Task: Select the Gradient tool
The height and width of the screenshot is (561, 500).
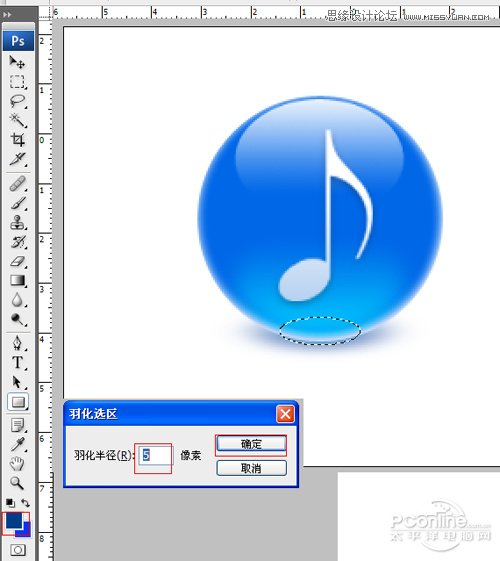Action: (x=17, y=280)
